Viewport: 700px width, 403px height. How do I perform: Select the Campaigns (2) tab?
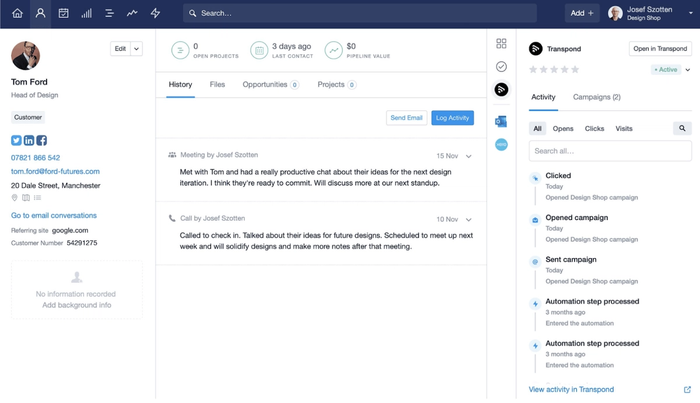[x=597, y=97]
